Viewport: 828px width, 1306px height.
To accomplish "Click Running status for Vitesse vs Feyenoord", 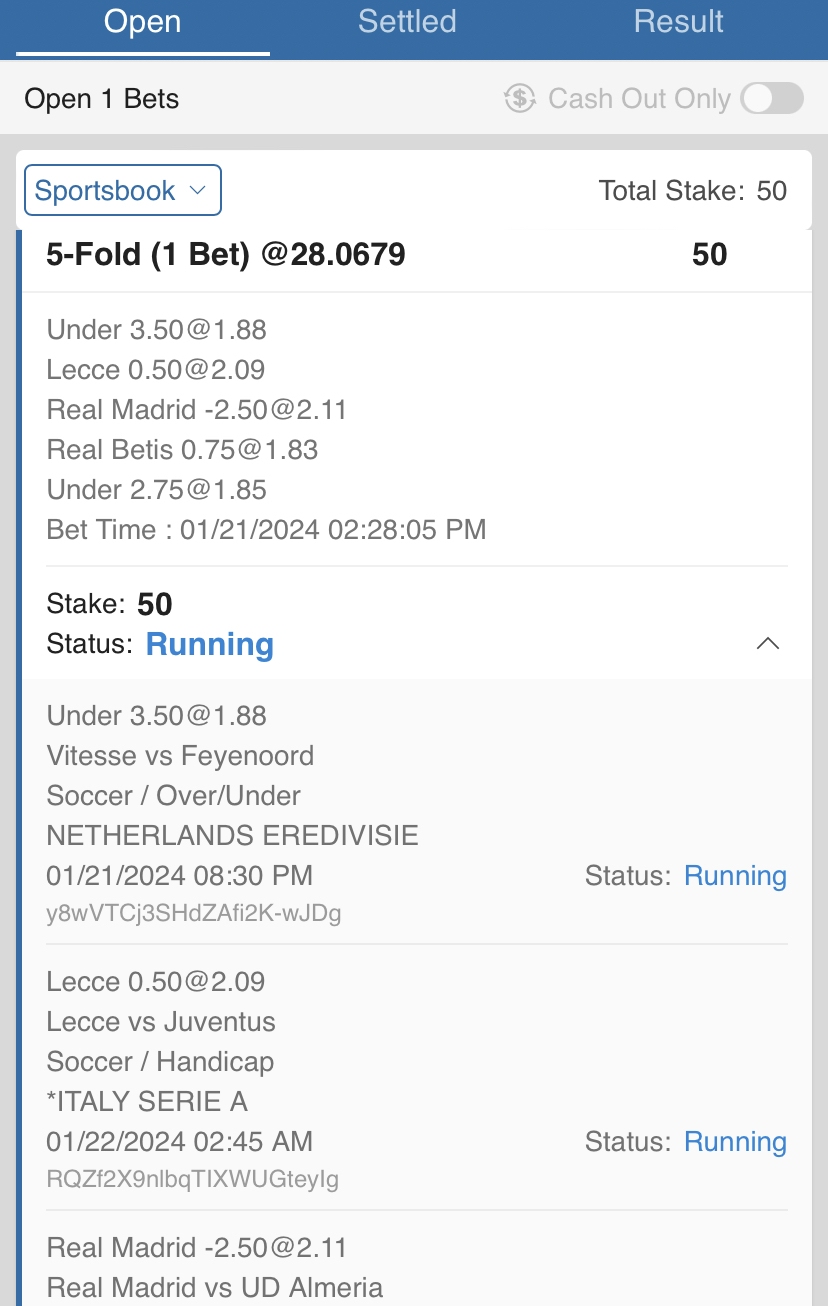I will tap(735, 876).
